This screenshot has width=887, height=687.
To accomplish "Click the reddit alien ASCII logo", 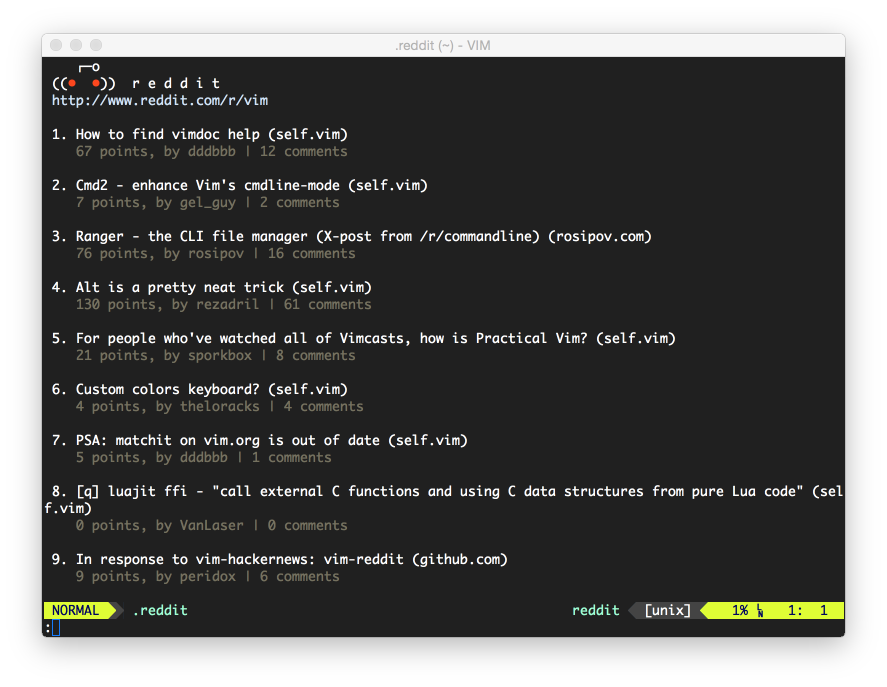I will [x=84, y=77].
